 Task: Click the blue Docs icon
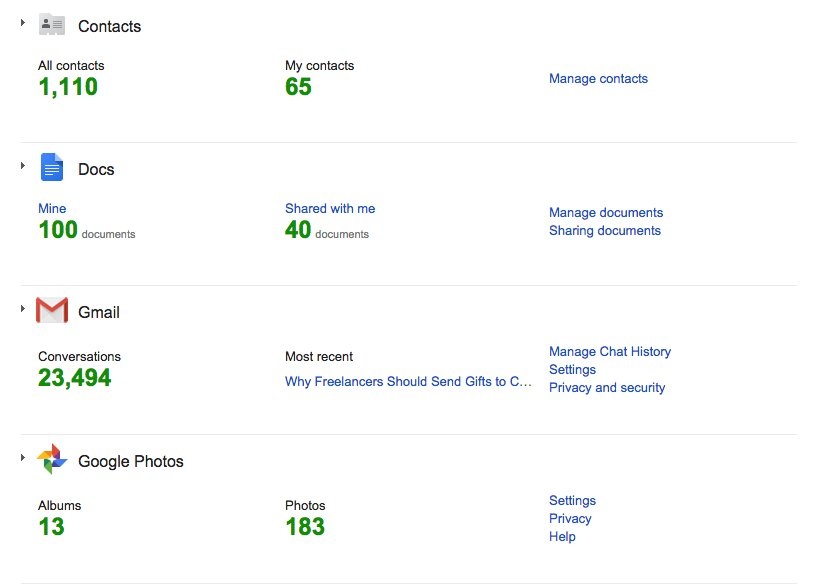pos(52,168)
